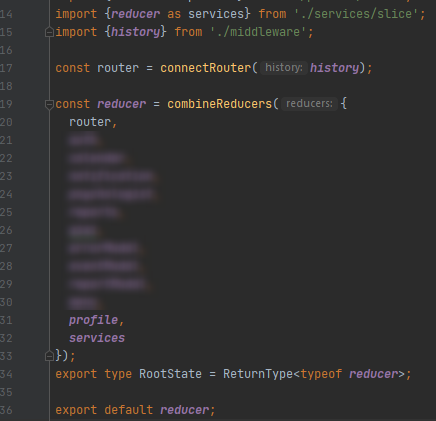Click the 'history:' parameter hint
Image resolution: width=436 pixels, height=421 pixels.
click(x=284, y=68)
